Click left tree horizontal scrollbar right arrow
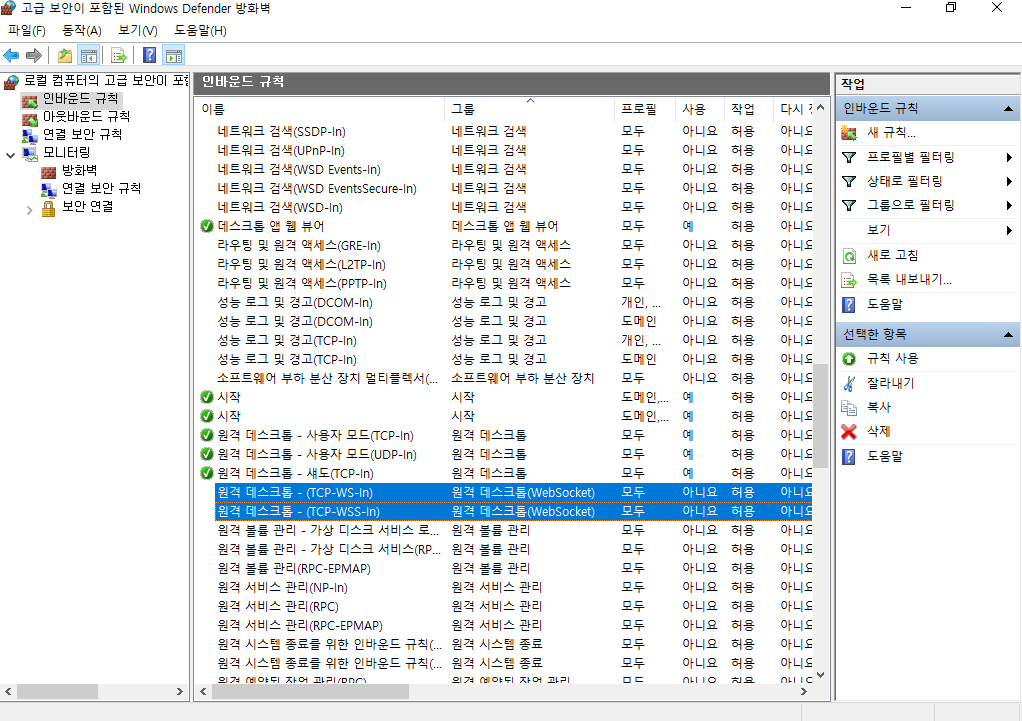 pos(180,692)
